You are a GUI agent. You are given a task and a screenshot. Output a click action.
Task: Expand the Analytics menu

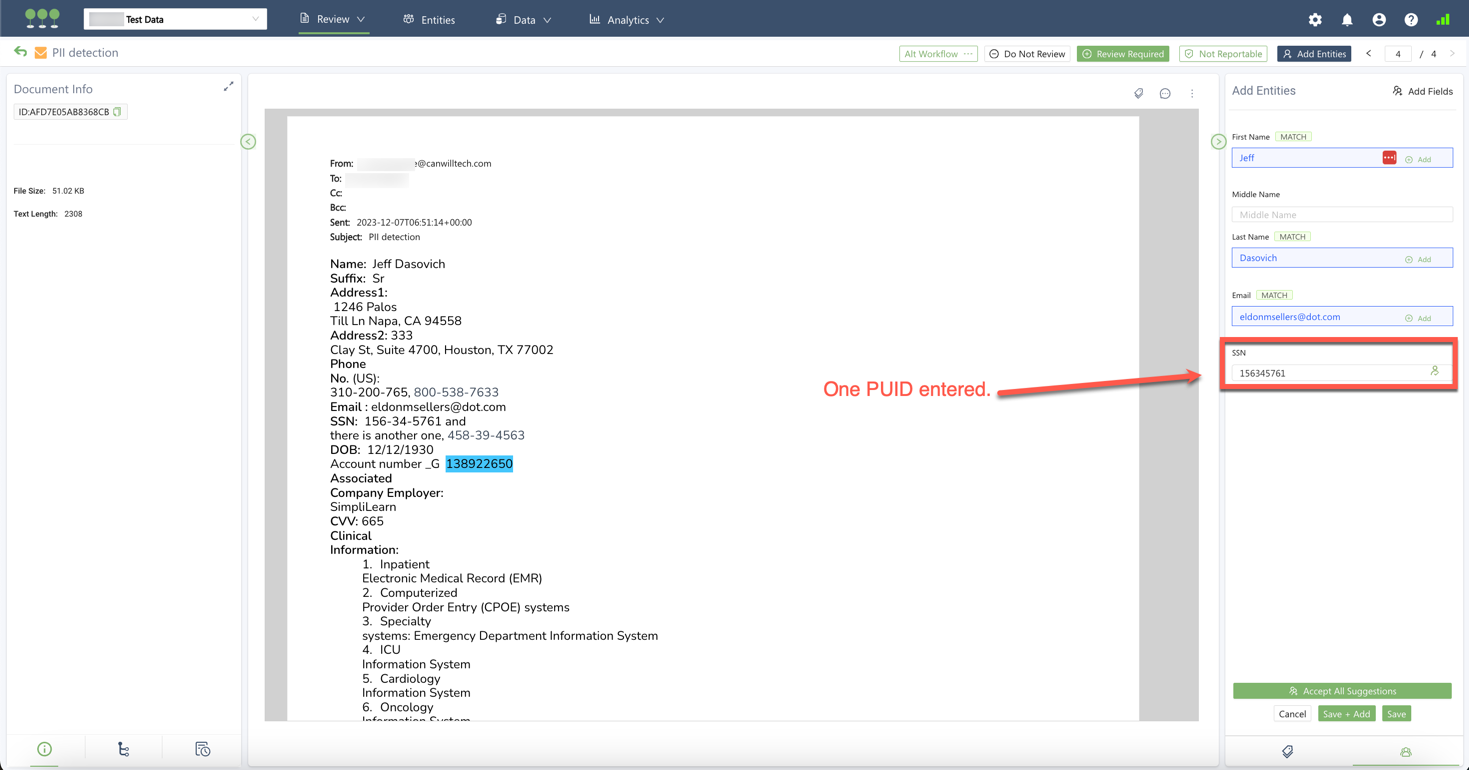point(627,20)
